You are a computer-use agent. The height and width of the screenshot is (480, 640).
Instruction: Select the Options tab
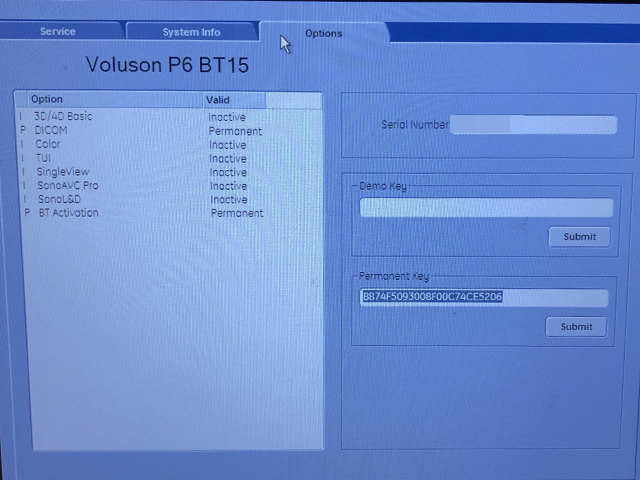point(324,33)
